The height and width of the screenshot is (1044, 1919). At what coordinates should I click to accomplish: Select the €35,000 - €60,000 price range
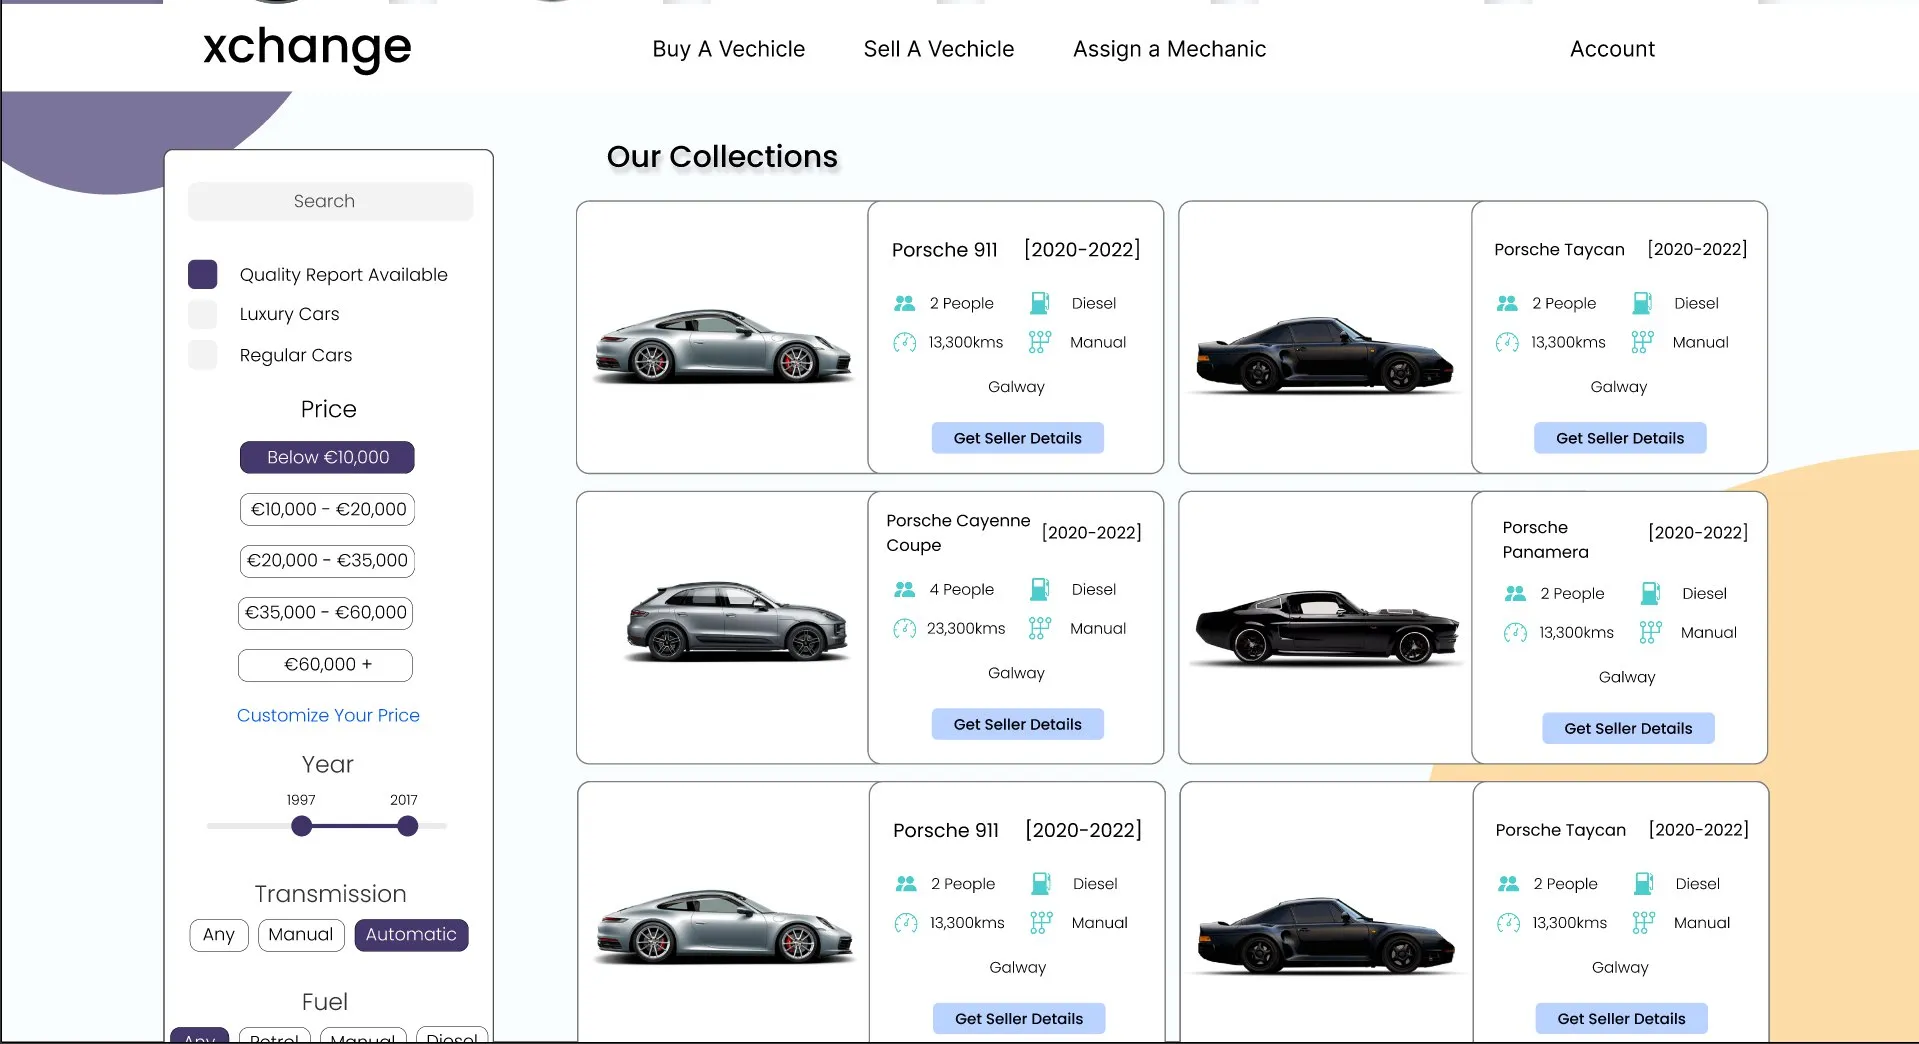[x=326, y=613]
